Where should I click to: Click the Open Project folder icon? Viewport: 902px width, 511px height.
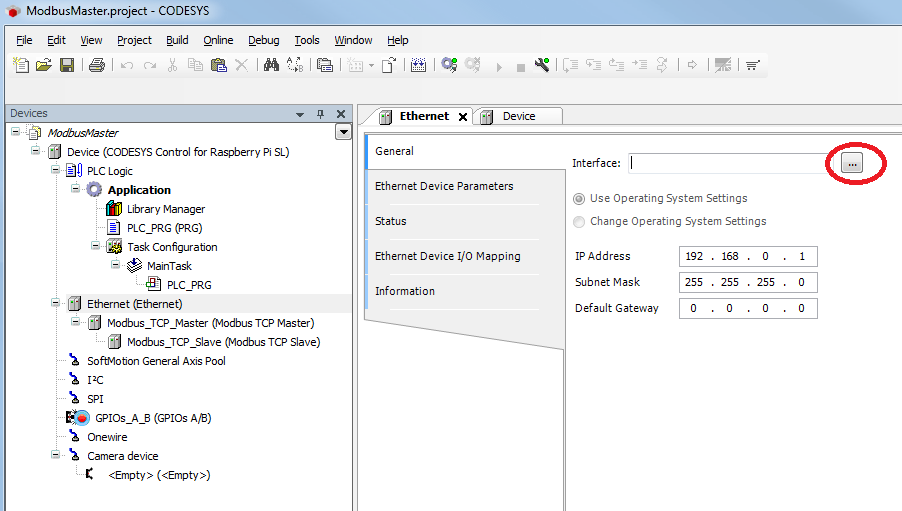pos(43,66)
